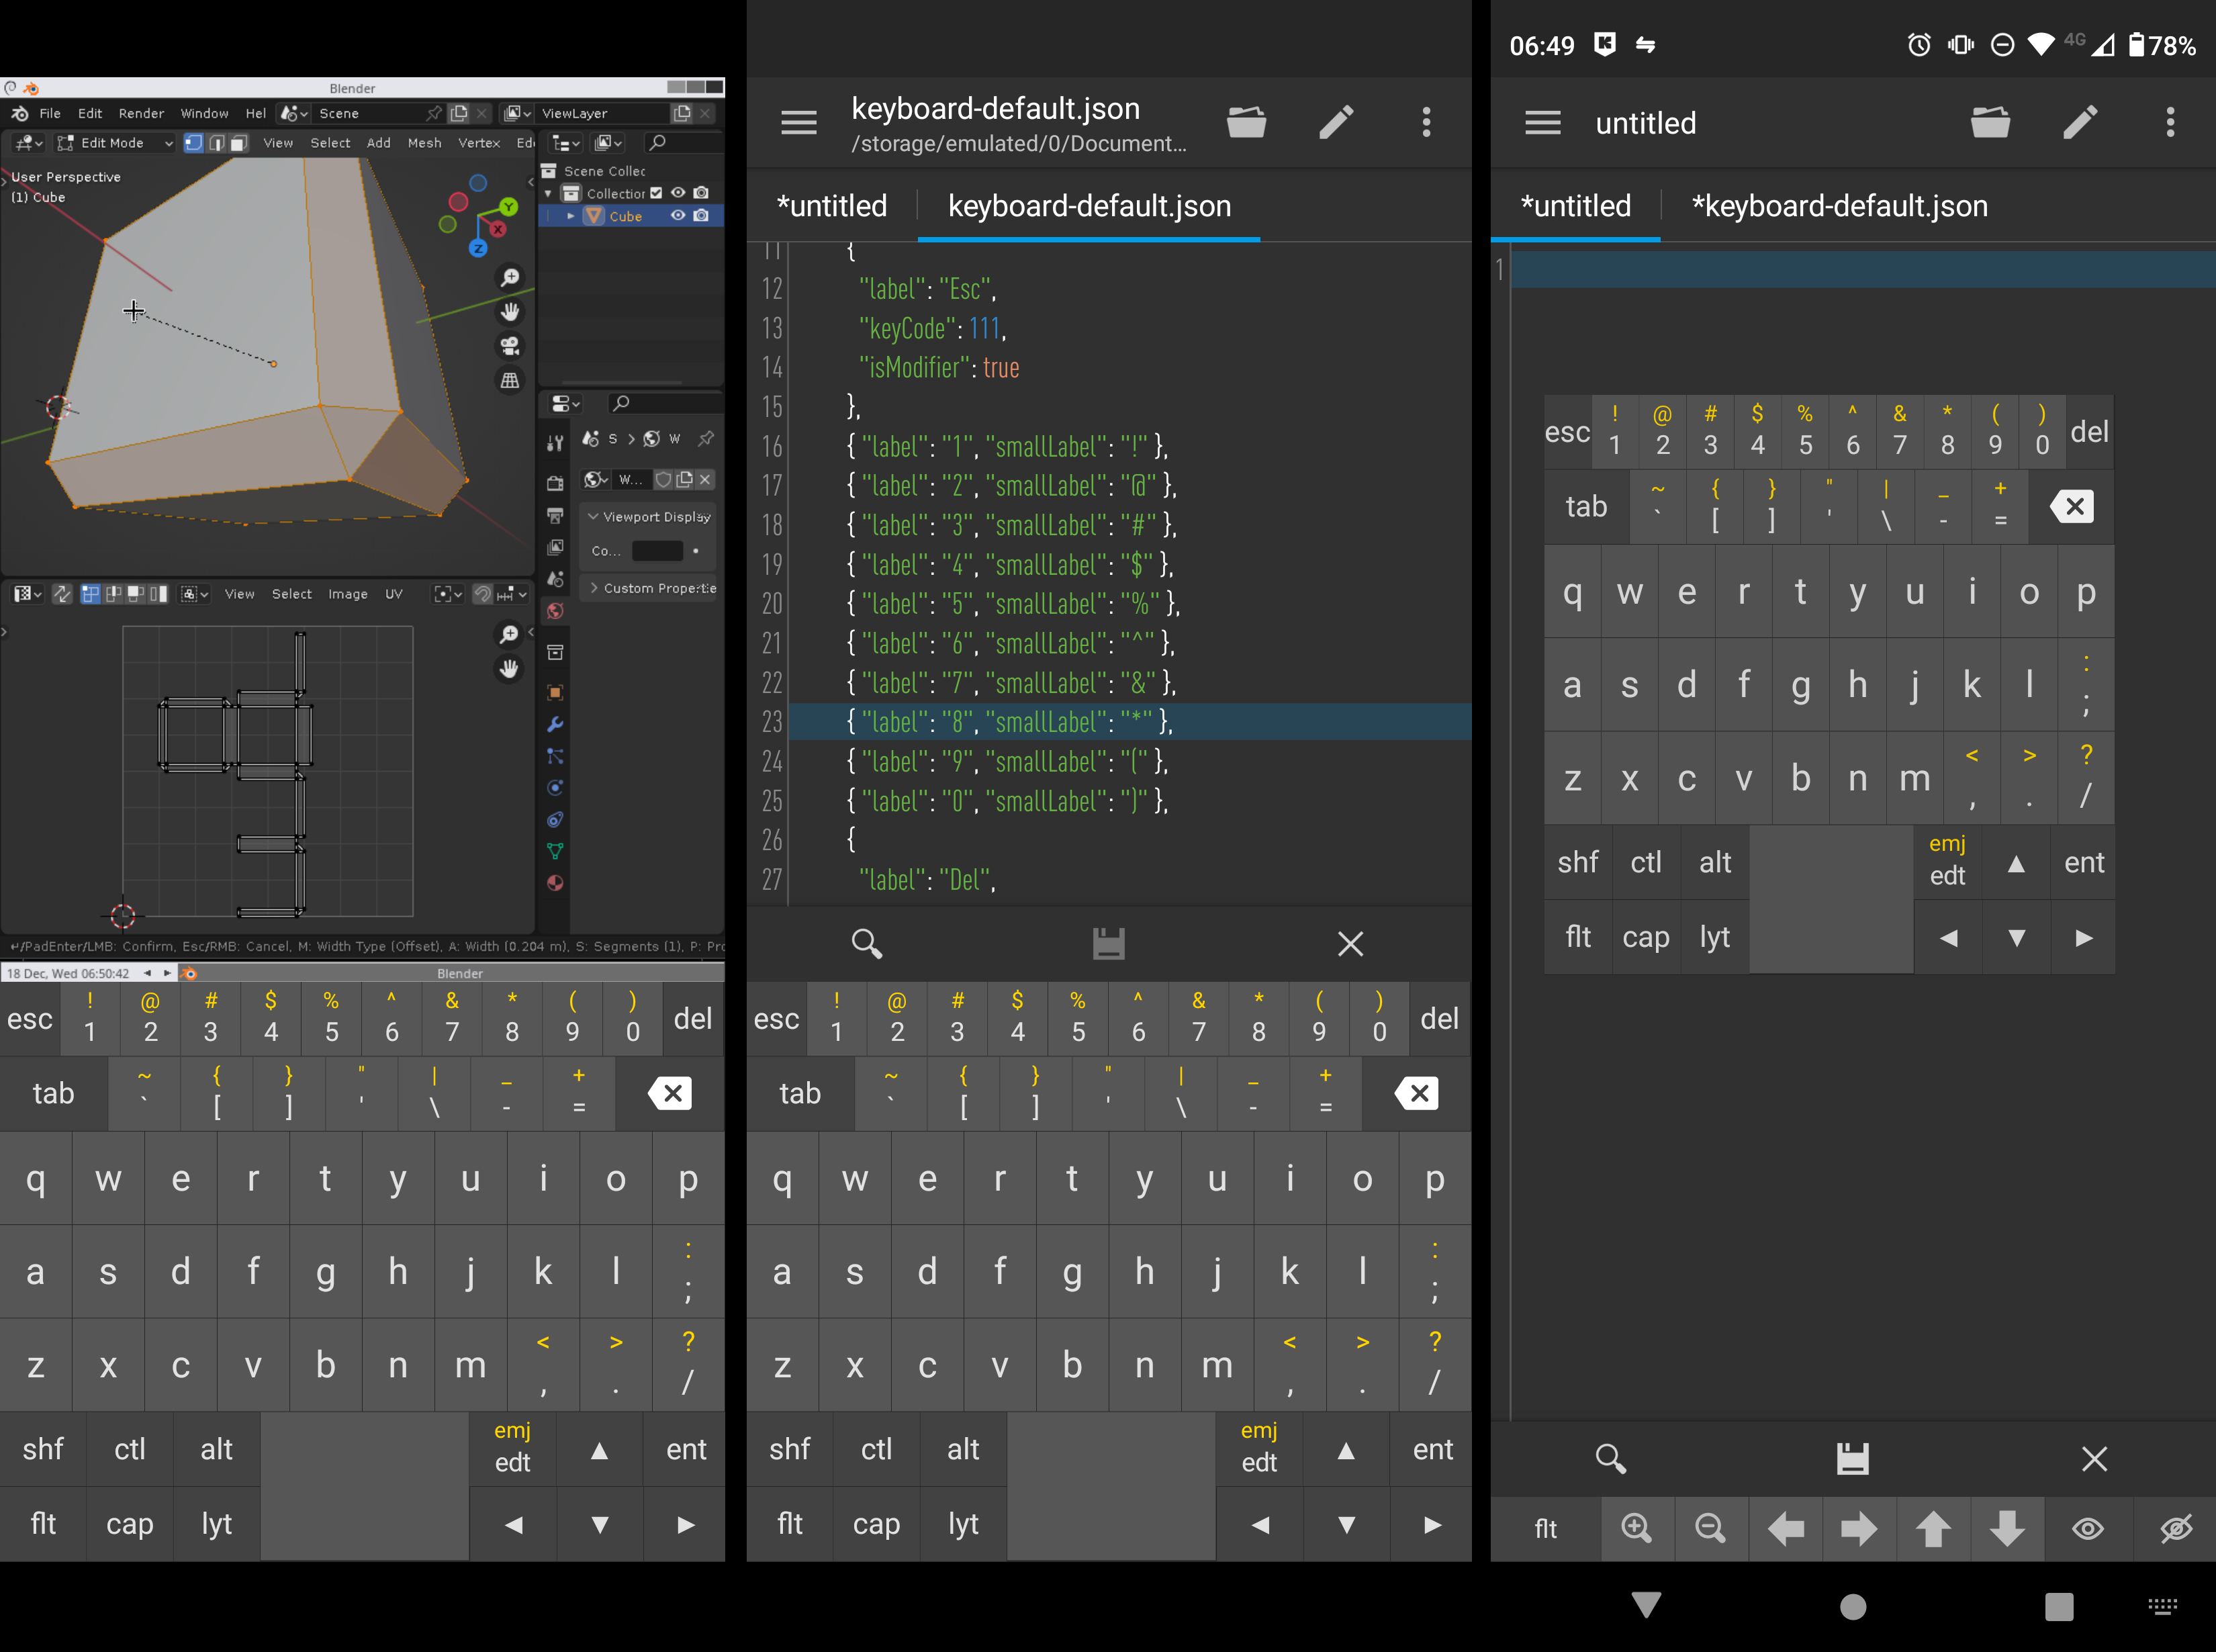Viewport: 2216px width, 1652px height.
Task: Open the Modifiers wrench properties tab
Action: coord(555,724)
